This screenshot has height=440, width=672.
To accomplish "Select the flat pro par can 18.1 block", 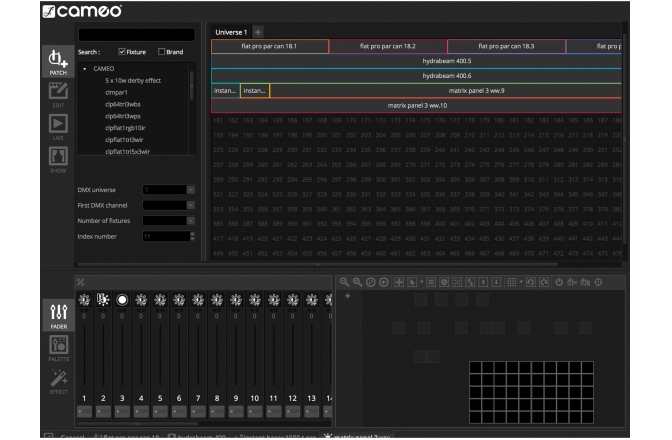I will pos(270,46).
